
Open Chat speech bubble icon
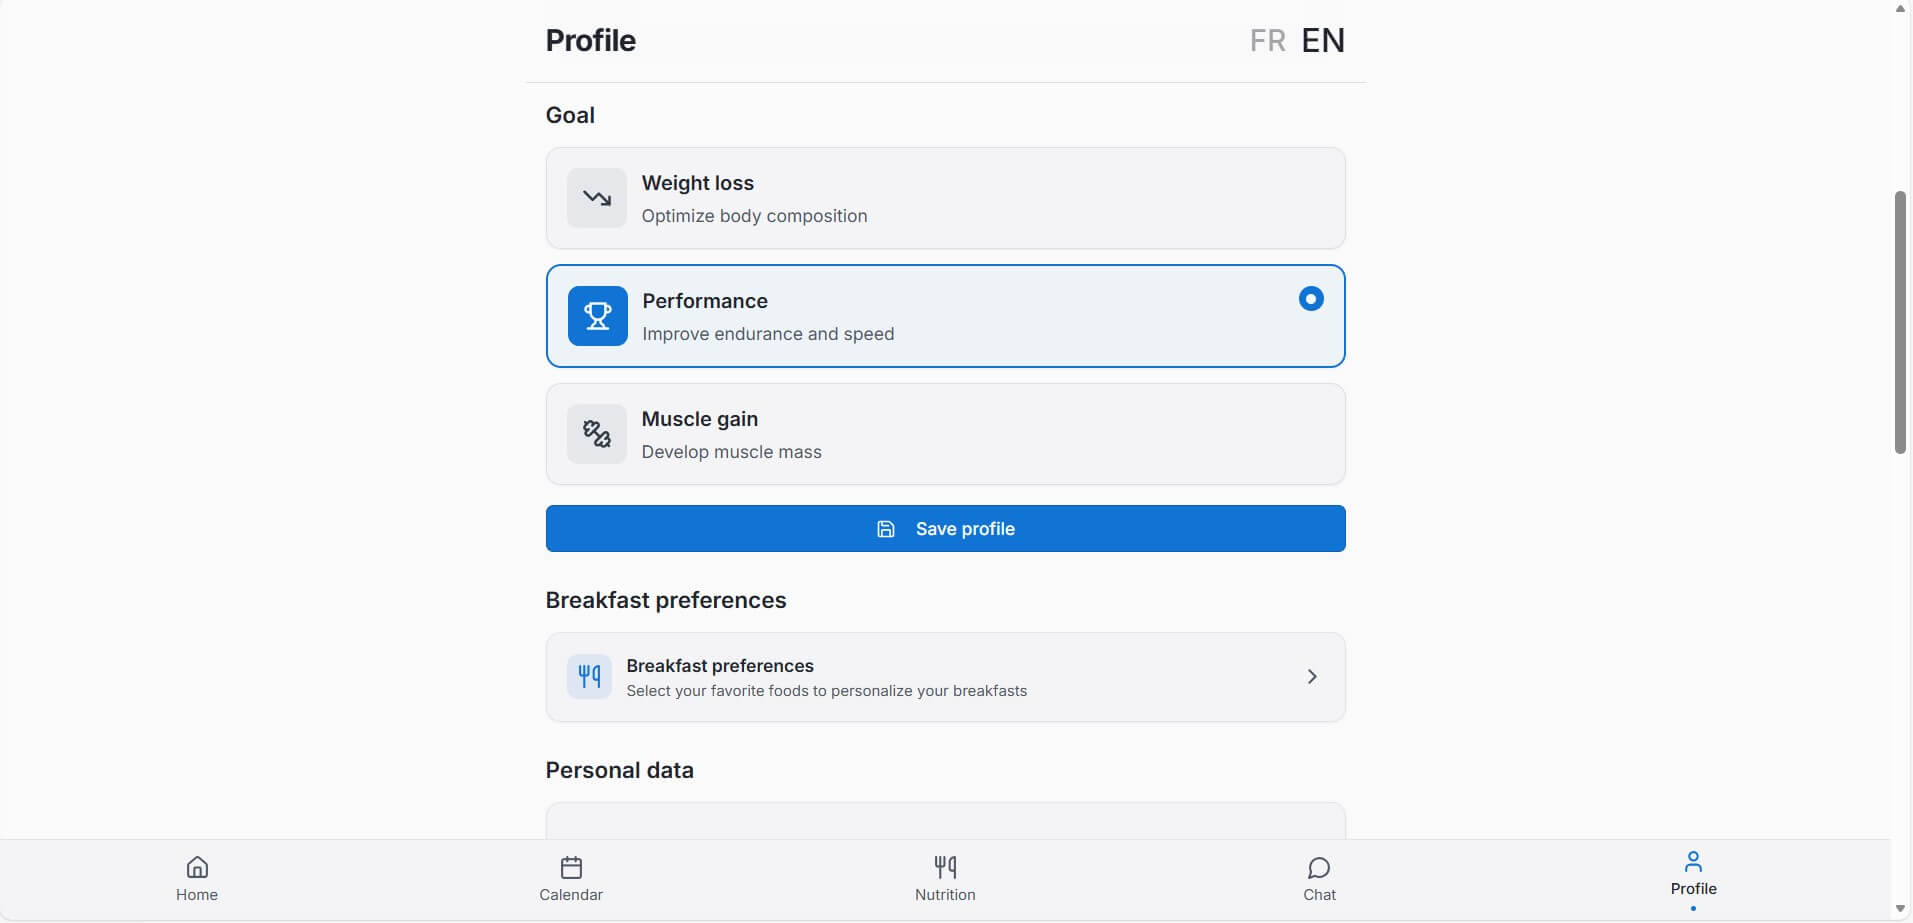click(1319, 867)
